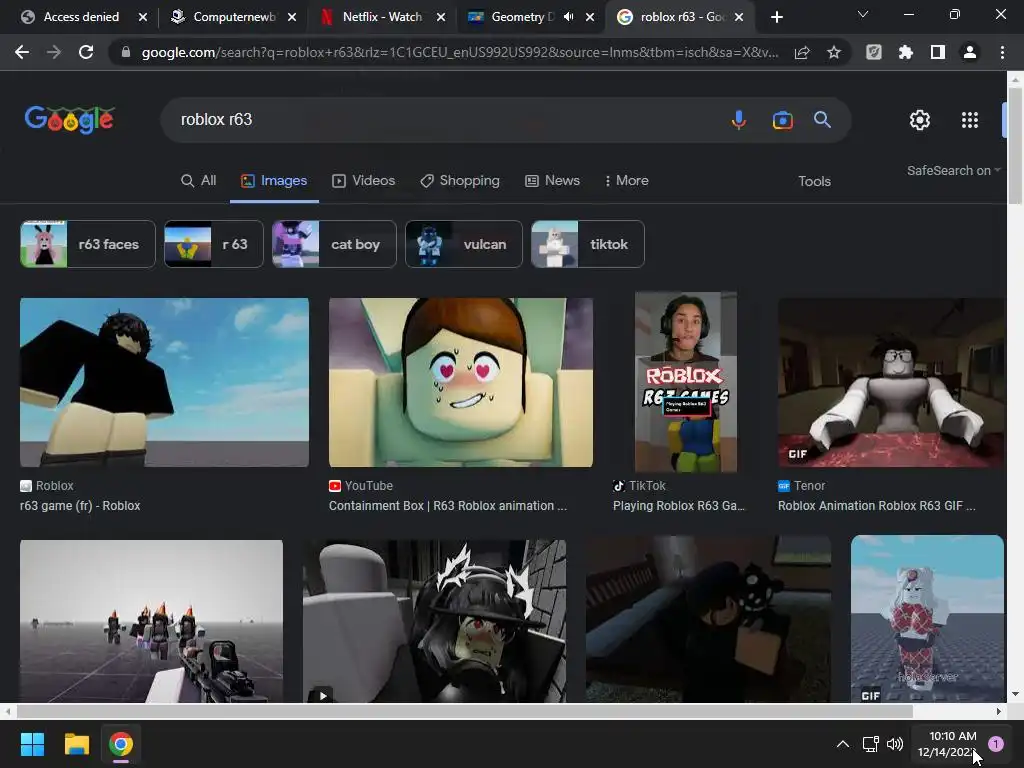1024x768 pixels.
Task: Open the tab search dropdown chevron
Action: coord(863,14)
